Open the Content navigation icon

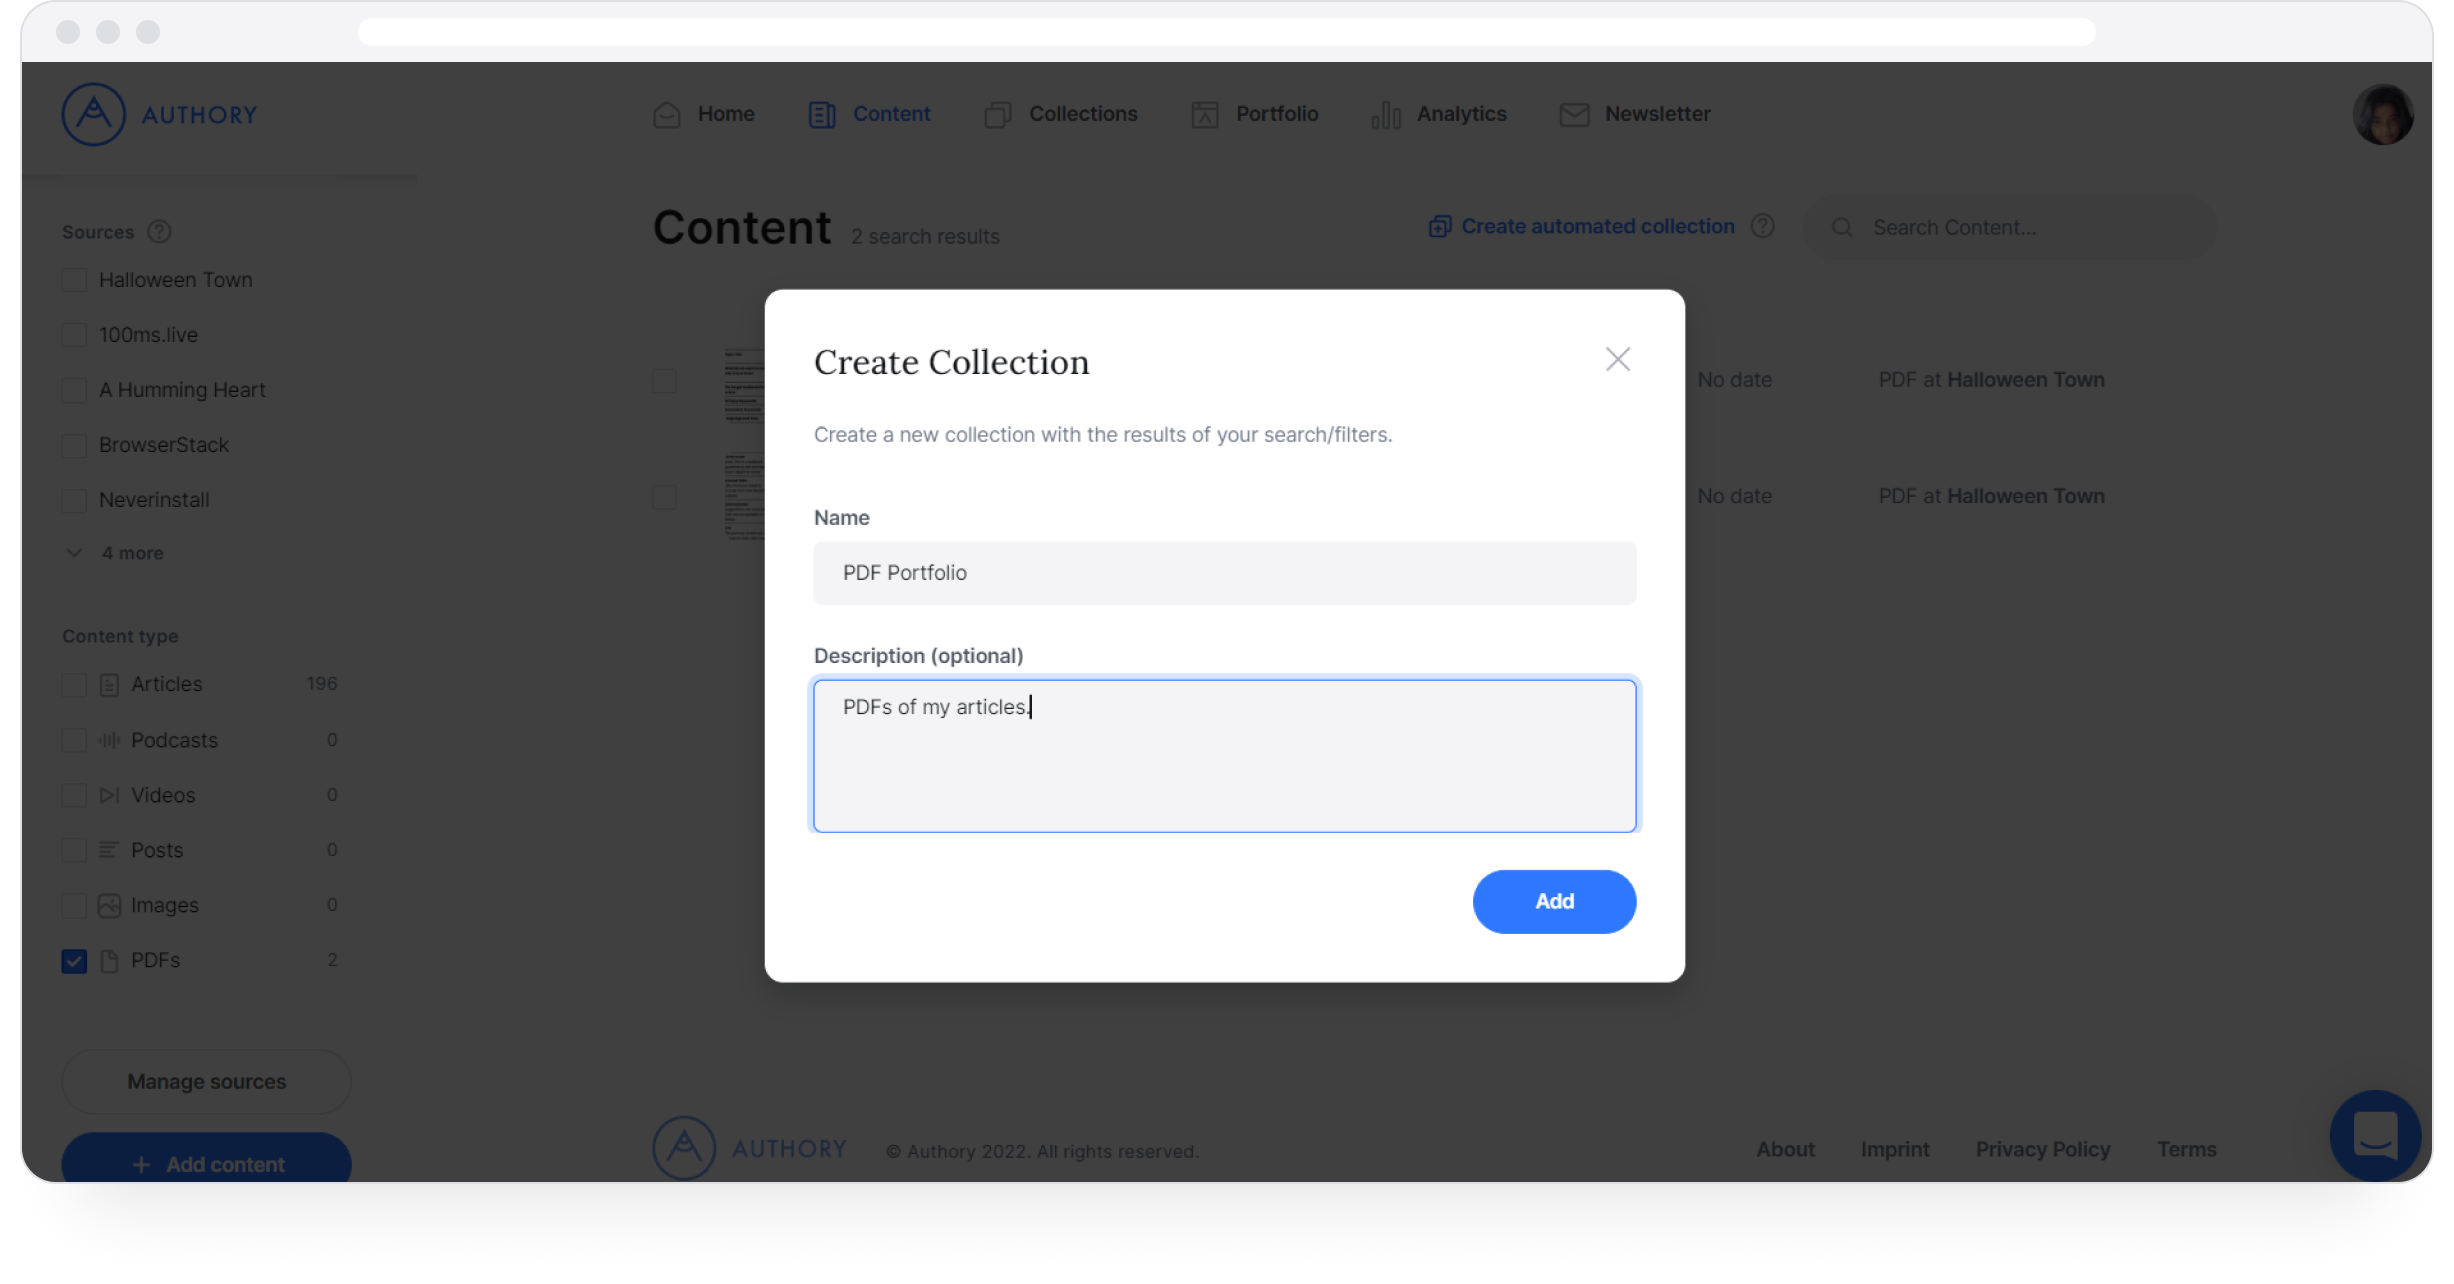(x=823, y=114)
